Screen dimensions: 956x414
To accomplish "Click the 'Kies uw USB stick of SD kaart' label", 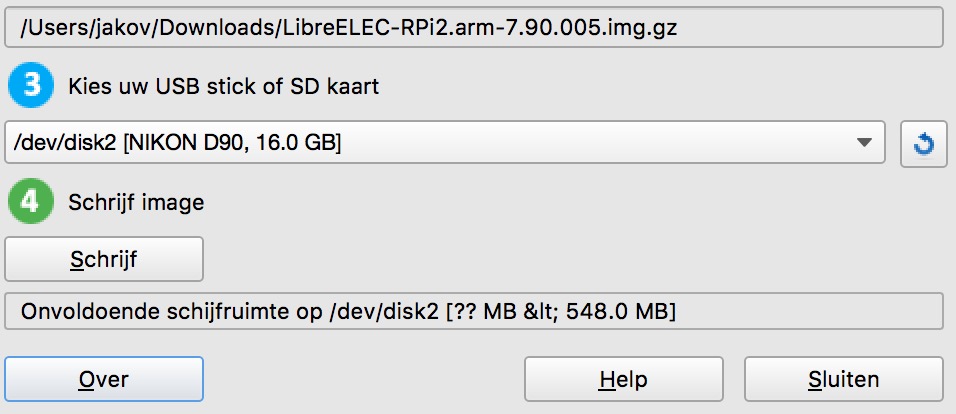I will (223, 87).
